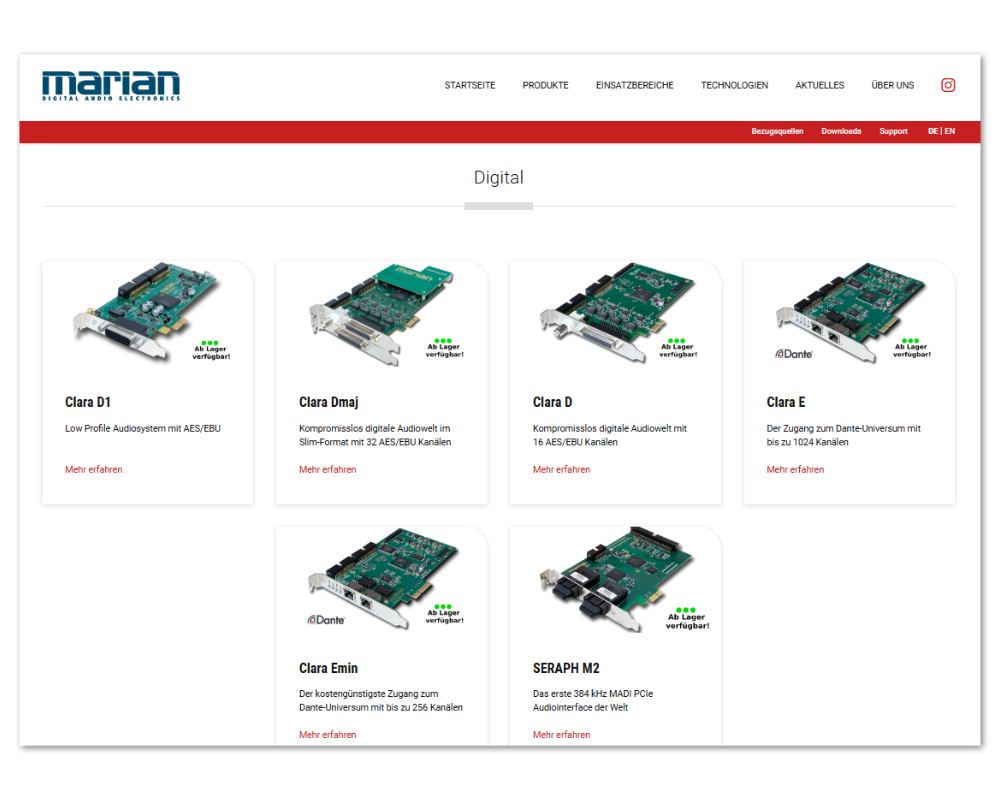Go to Startseite in navigation

(x=470, y=85)
